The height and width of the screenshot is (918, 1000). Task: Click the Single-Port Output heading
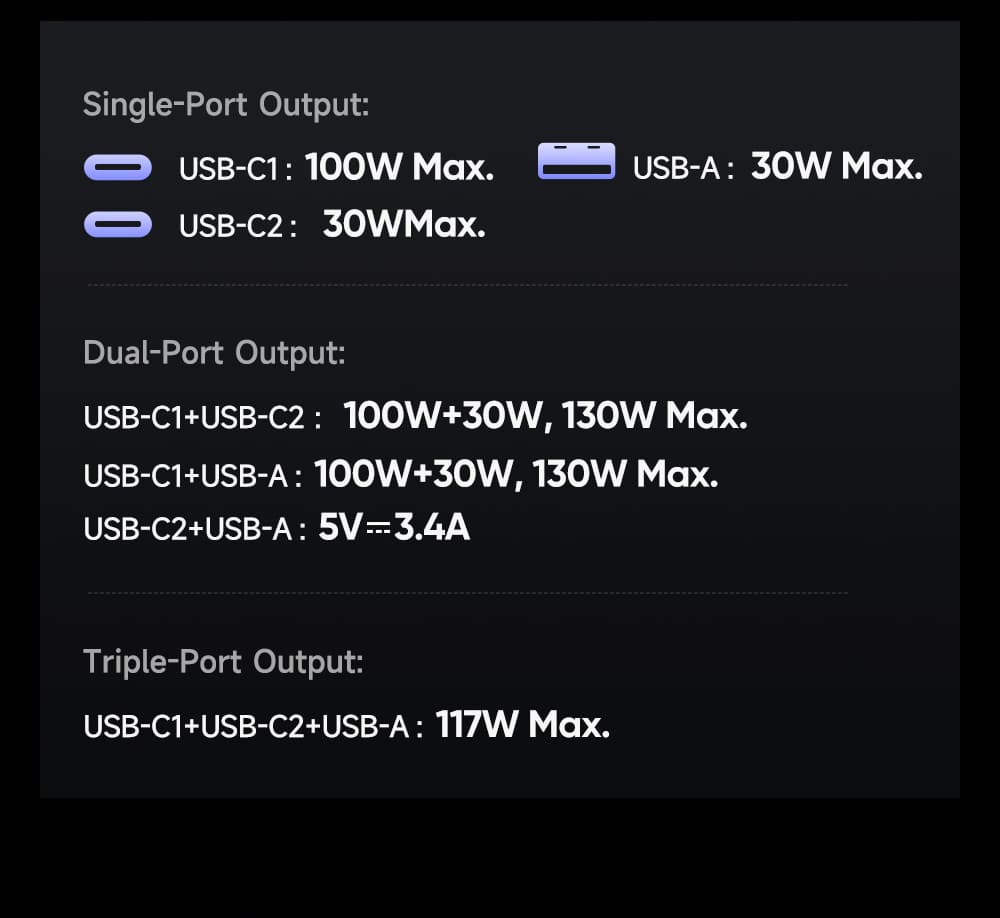[x=226, y=104]
